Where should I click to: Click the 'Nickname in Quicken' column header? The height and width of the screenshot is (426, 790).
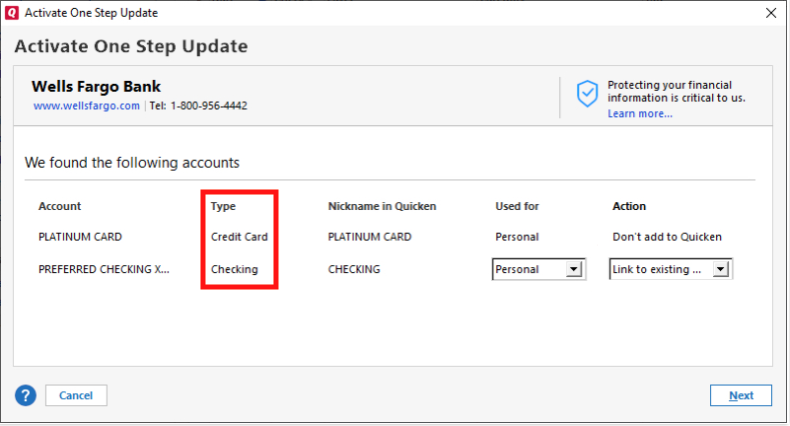point(382,206)
